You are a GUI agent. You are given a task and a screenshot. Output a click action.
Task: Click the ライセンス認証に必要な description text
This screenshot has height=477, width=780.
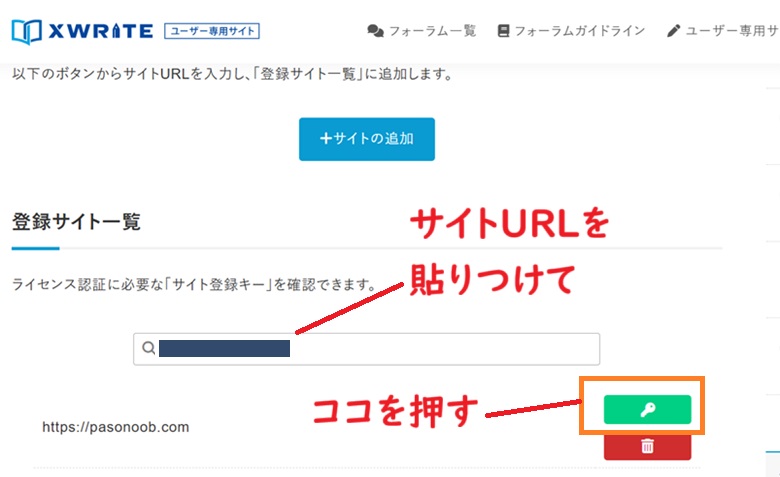click(195, 285)
